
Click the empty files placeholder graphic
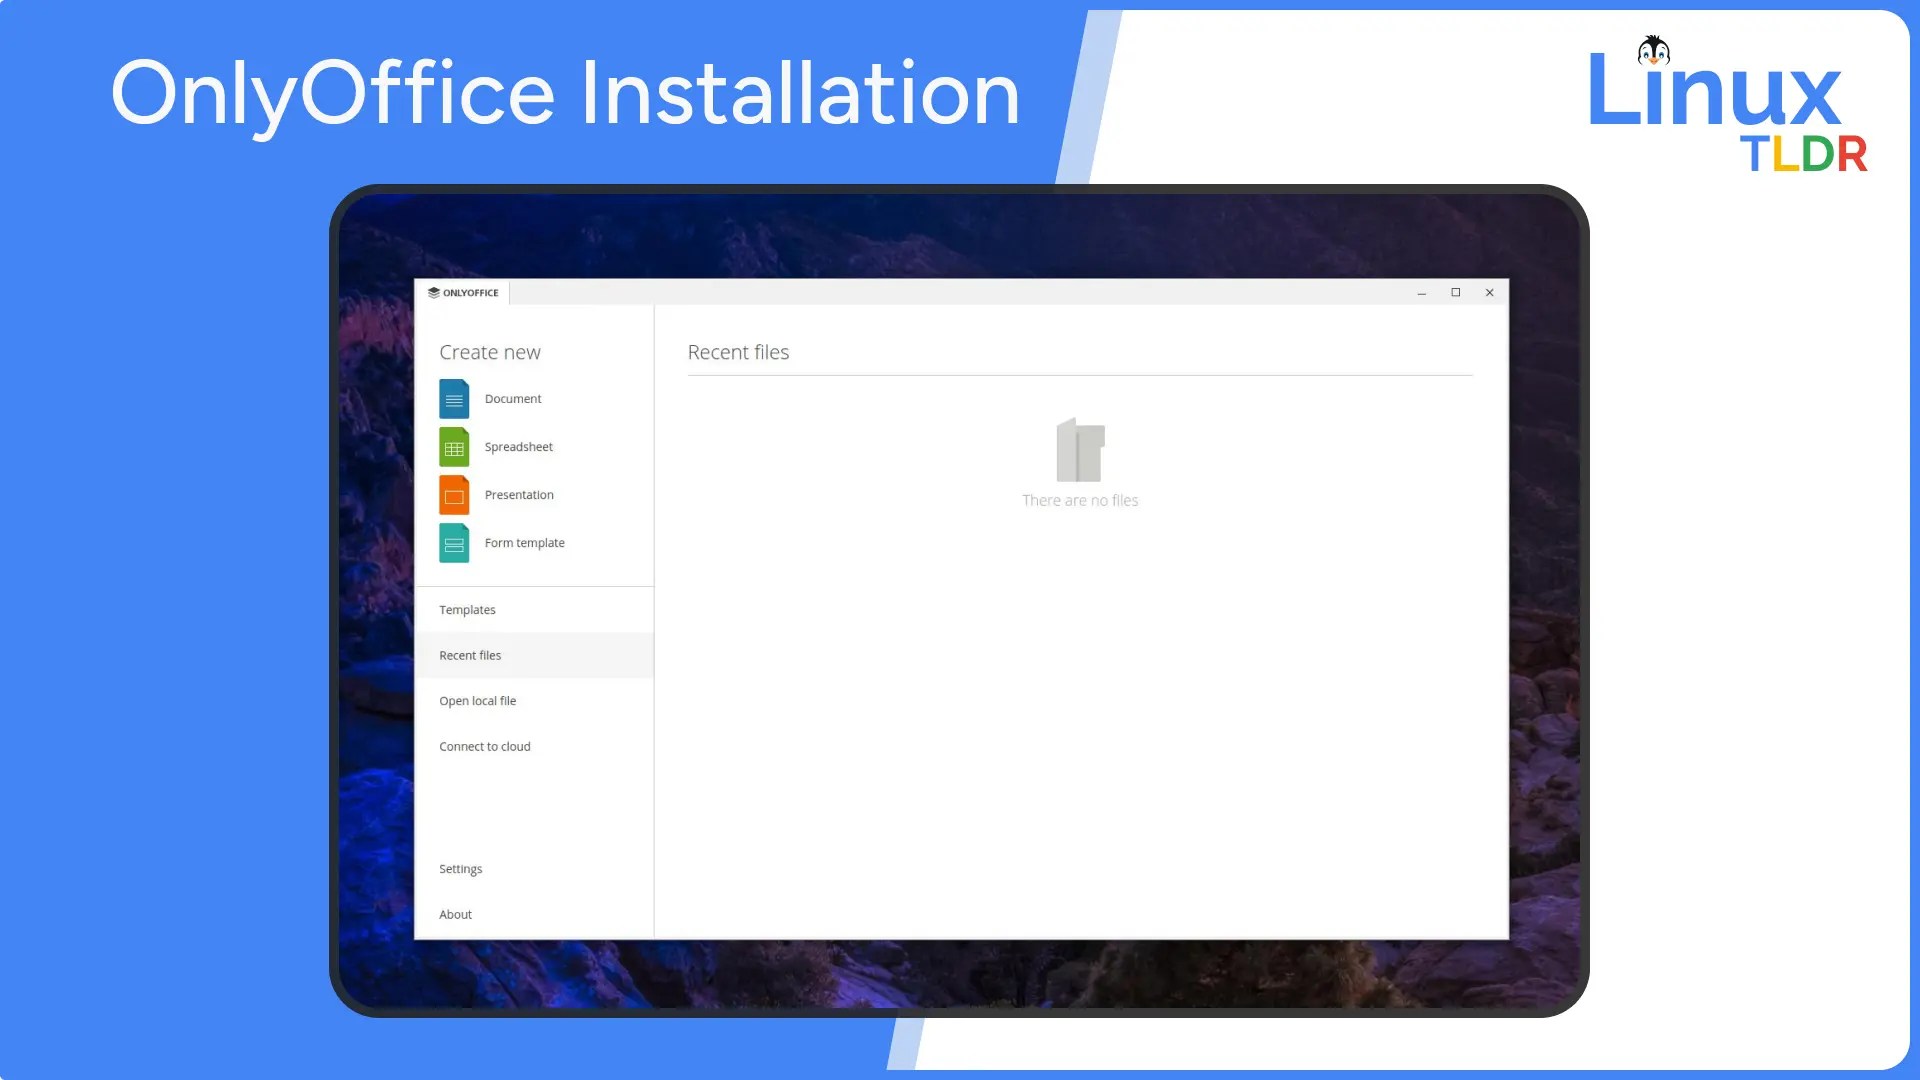tap(1080, 452)
